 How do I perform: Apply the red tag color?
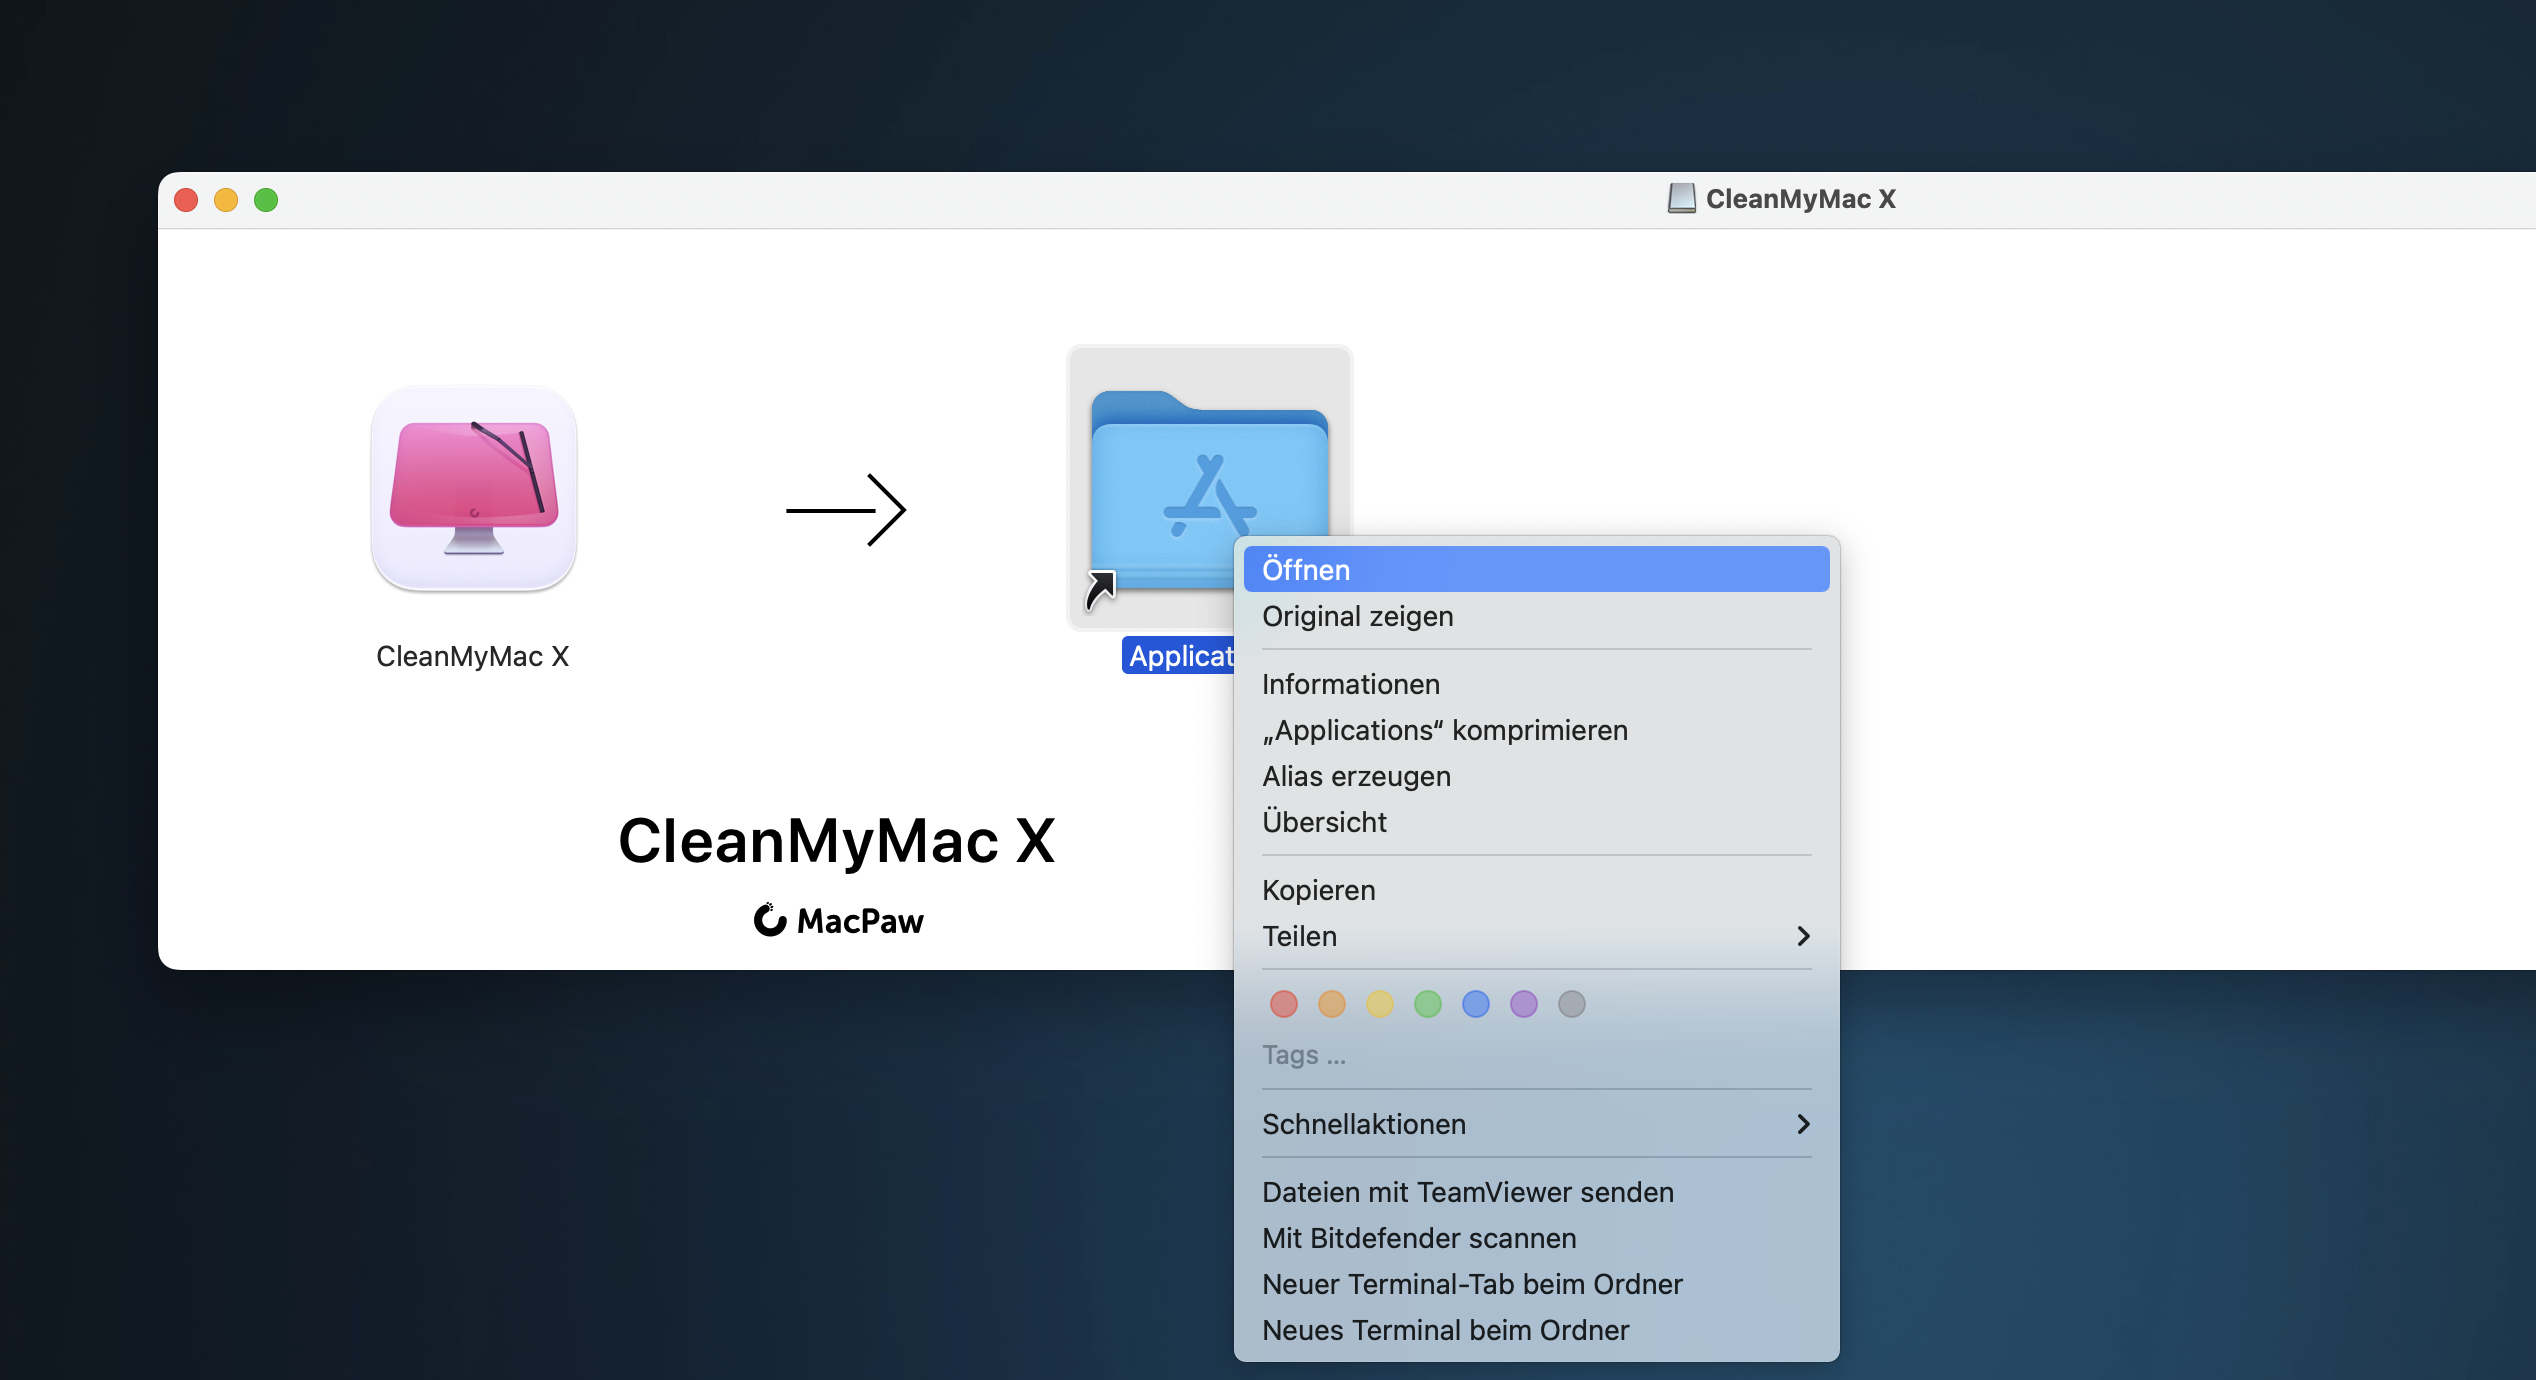click(1283, 1004)
